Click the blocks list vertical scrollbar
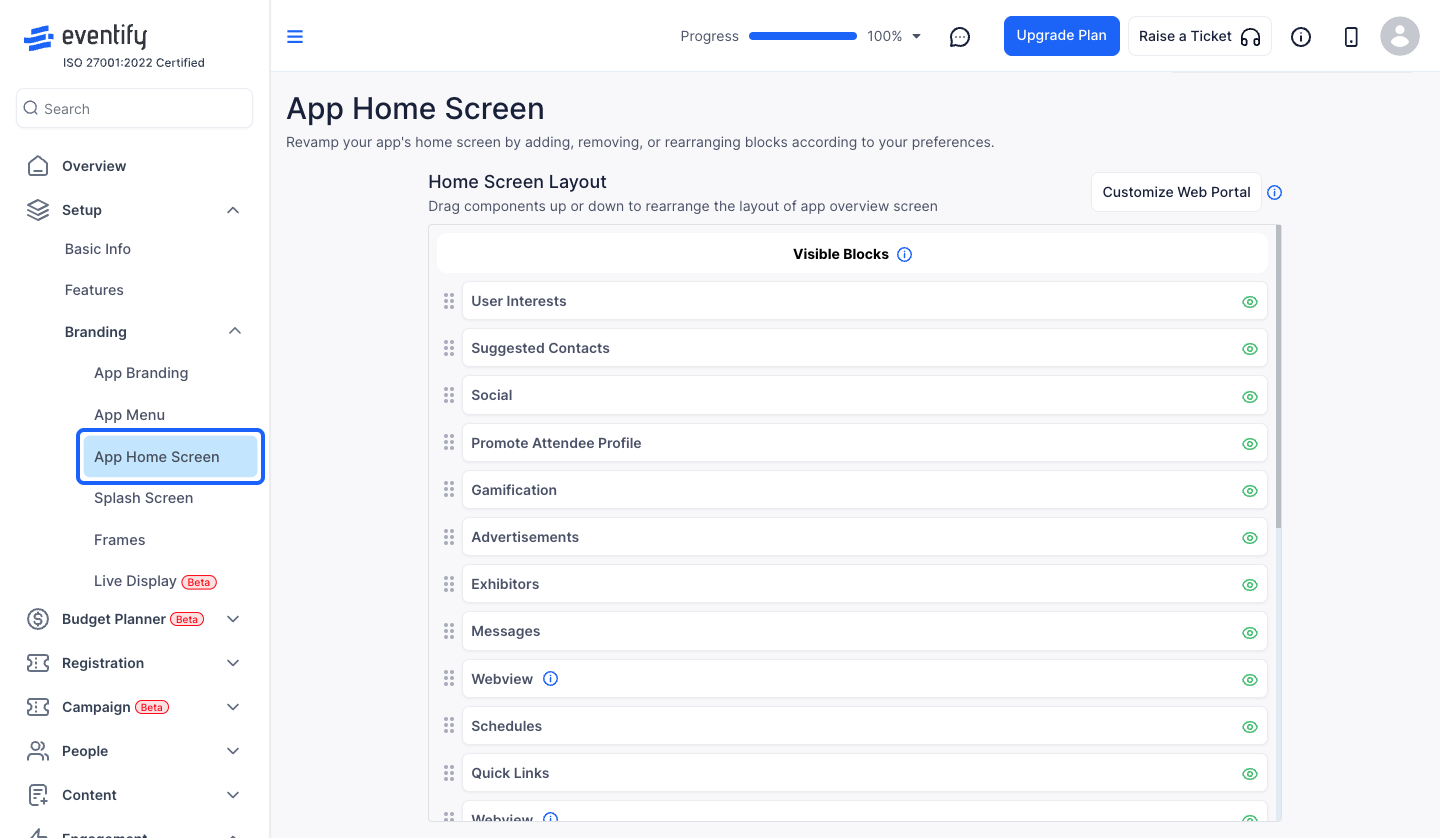1440x838 pixels. (x=1278, y=377)
